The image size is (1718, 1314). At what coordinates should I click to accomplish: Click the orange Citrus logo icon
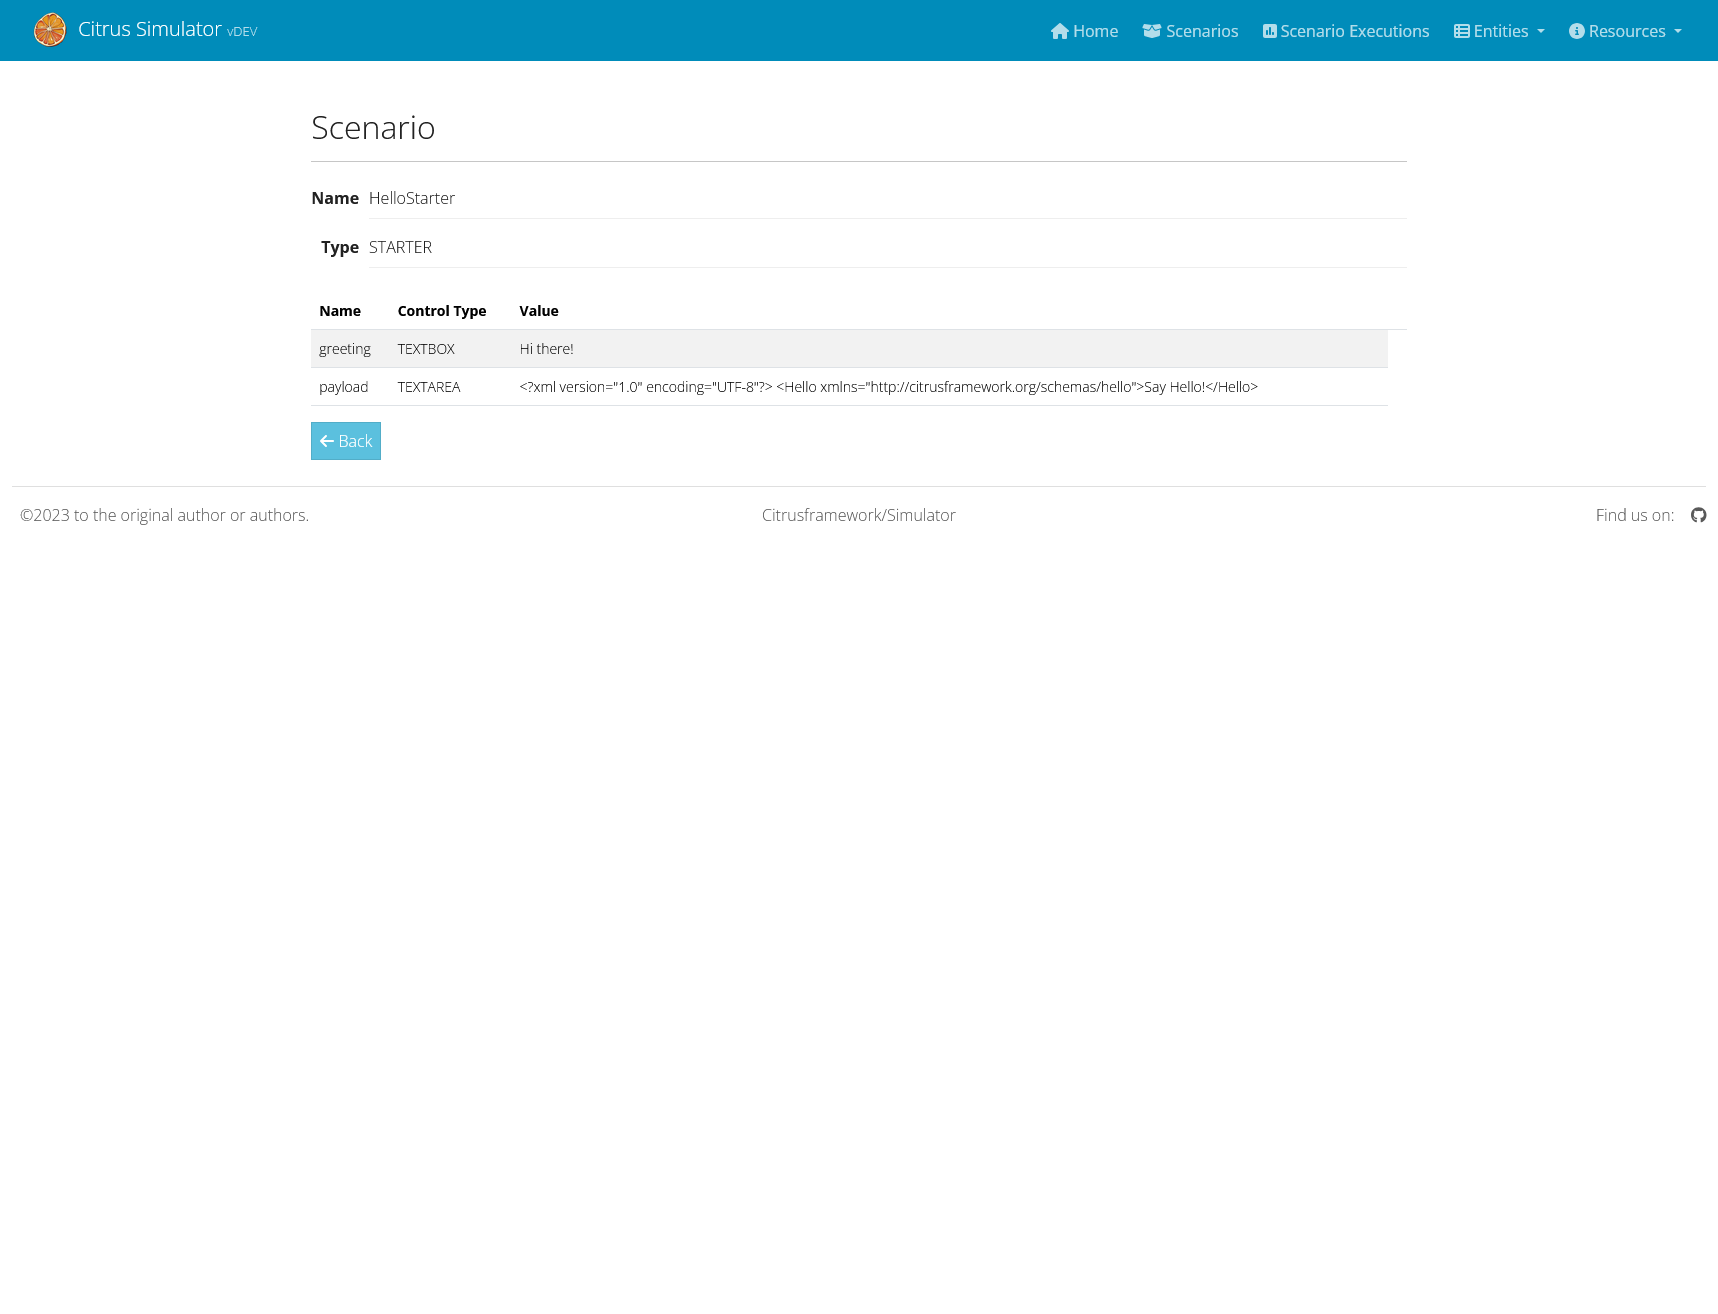(49, 30)
